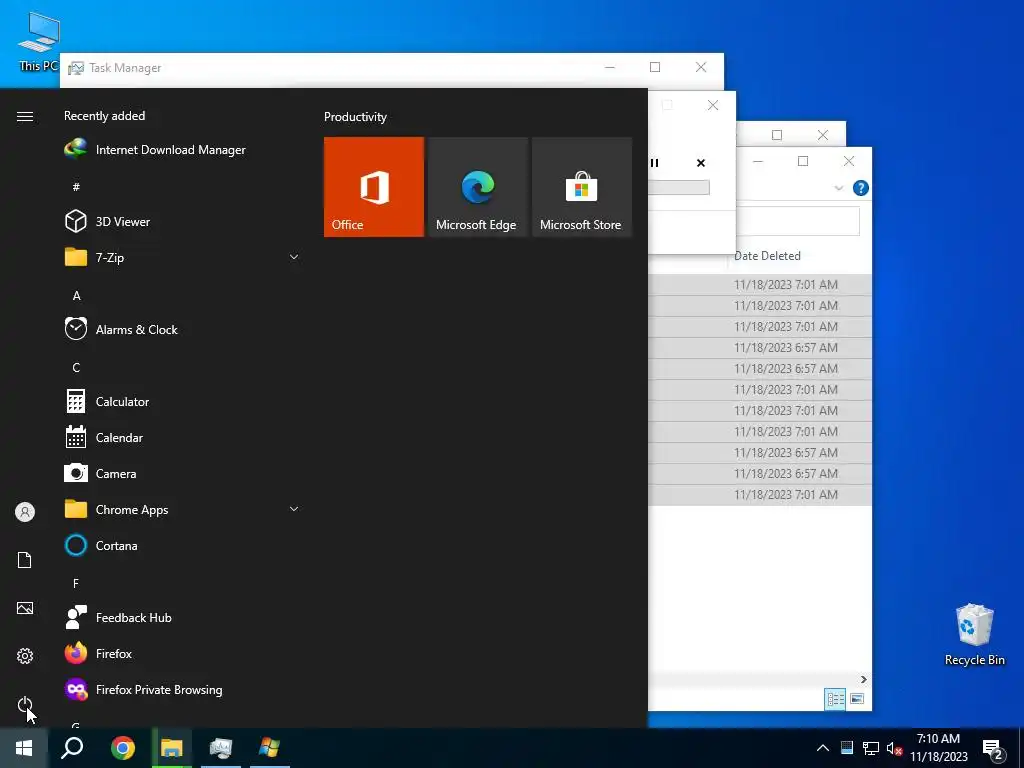
Task: Click the horizontal scrollbar right arrow
Action: [863, 679]
